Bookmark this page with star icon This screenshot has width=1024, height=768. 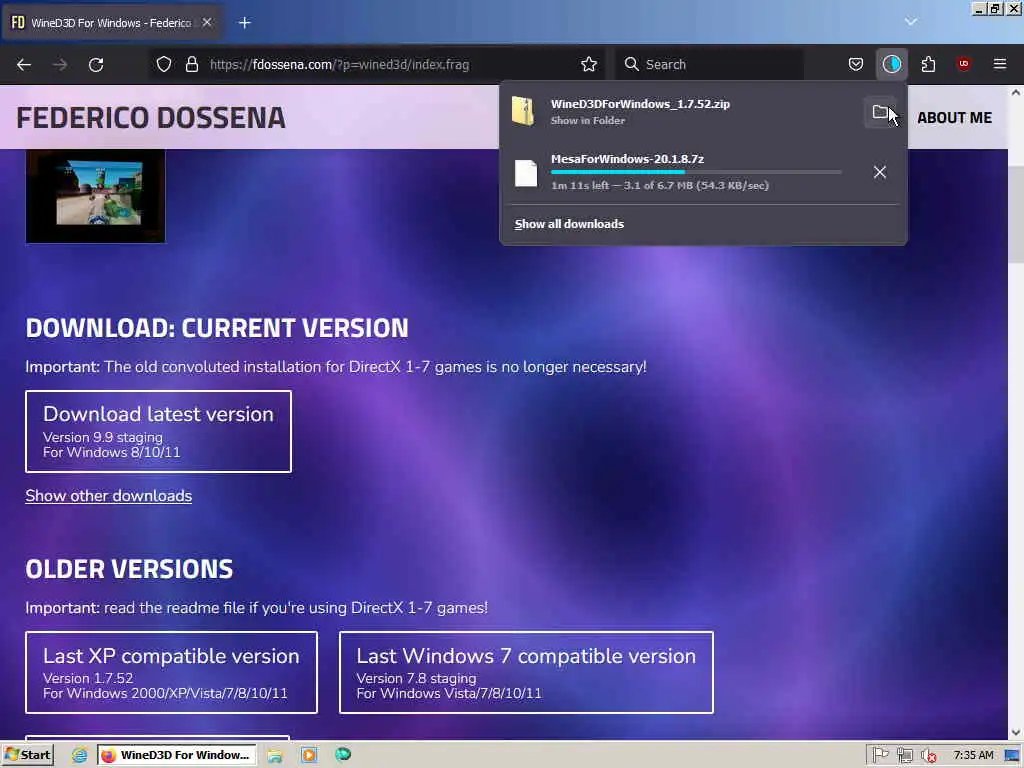coord(588,64)
